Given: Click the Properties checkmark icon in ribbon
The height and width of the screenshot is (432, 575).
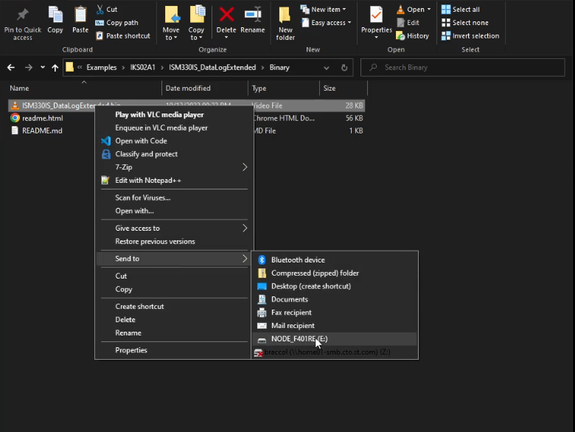Looking at the screenshot, I should coord(376,15).
